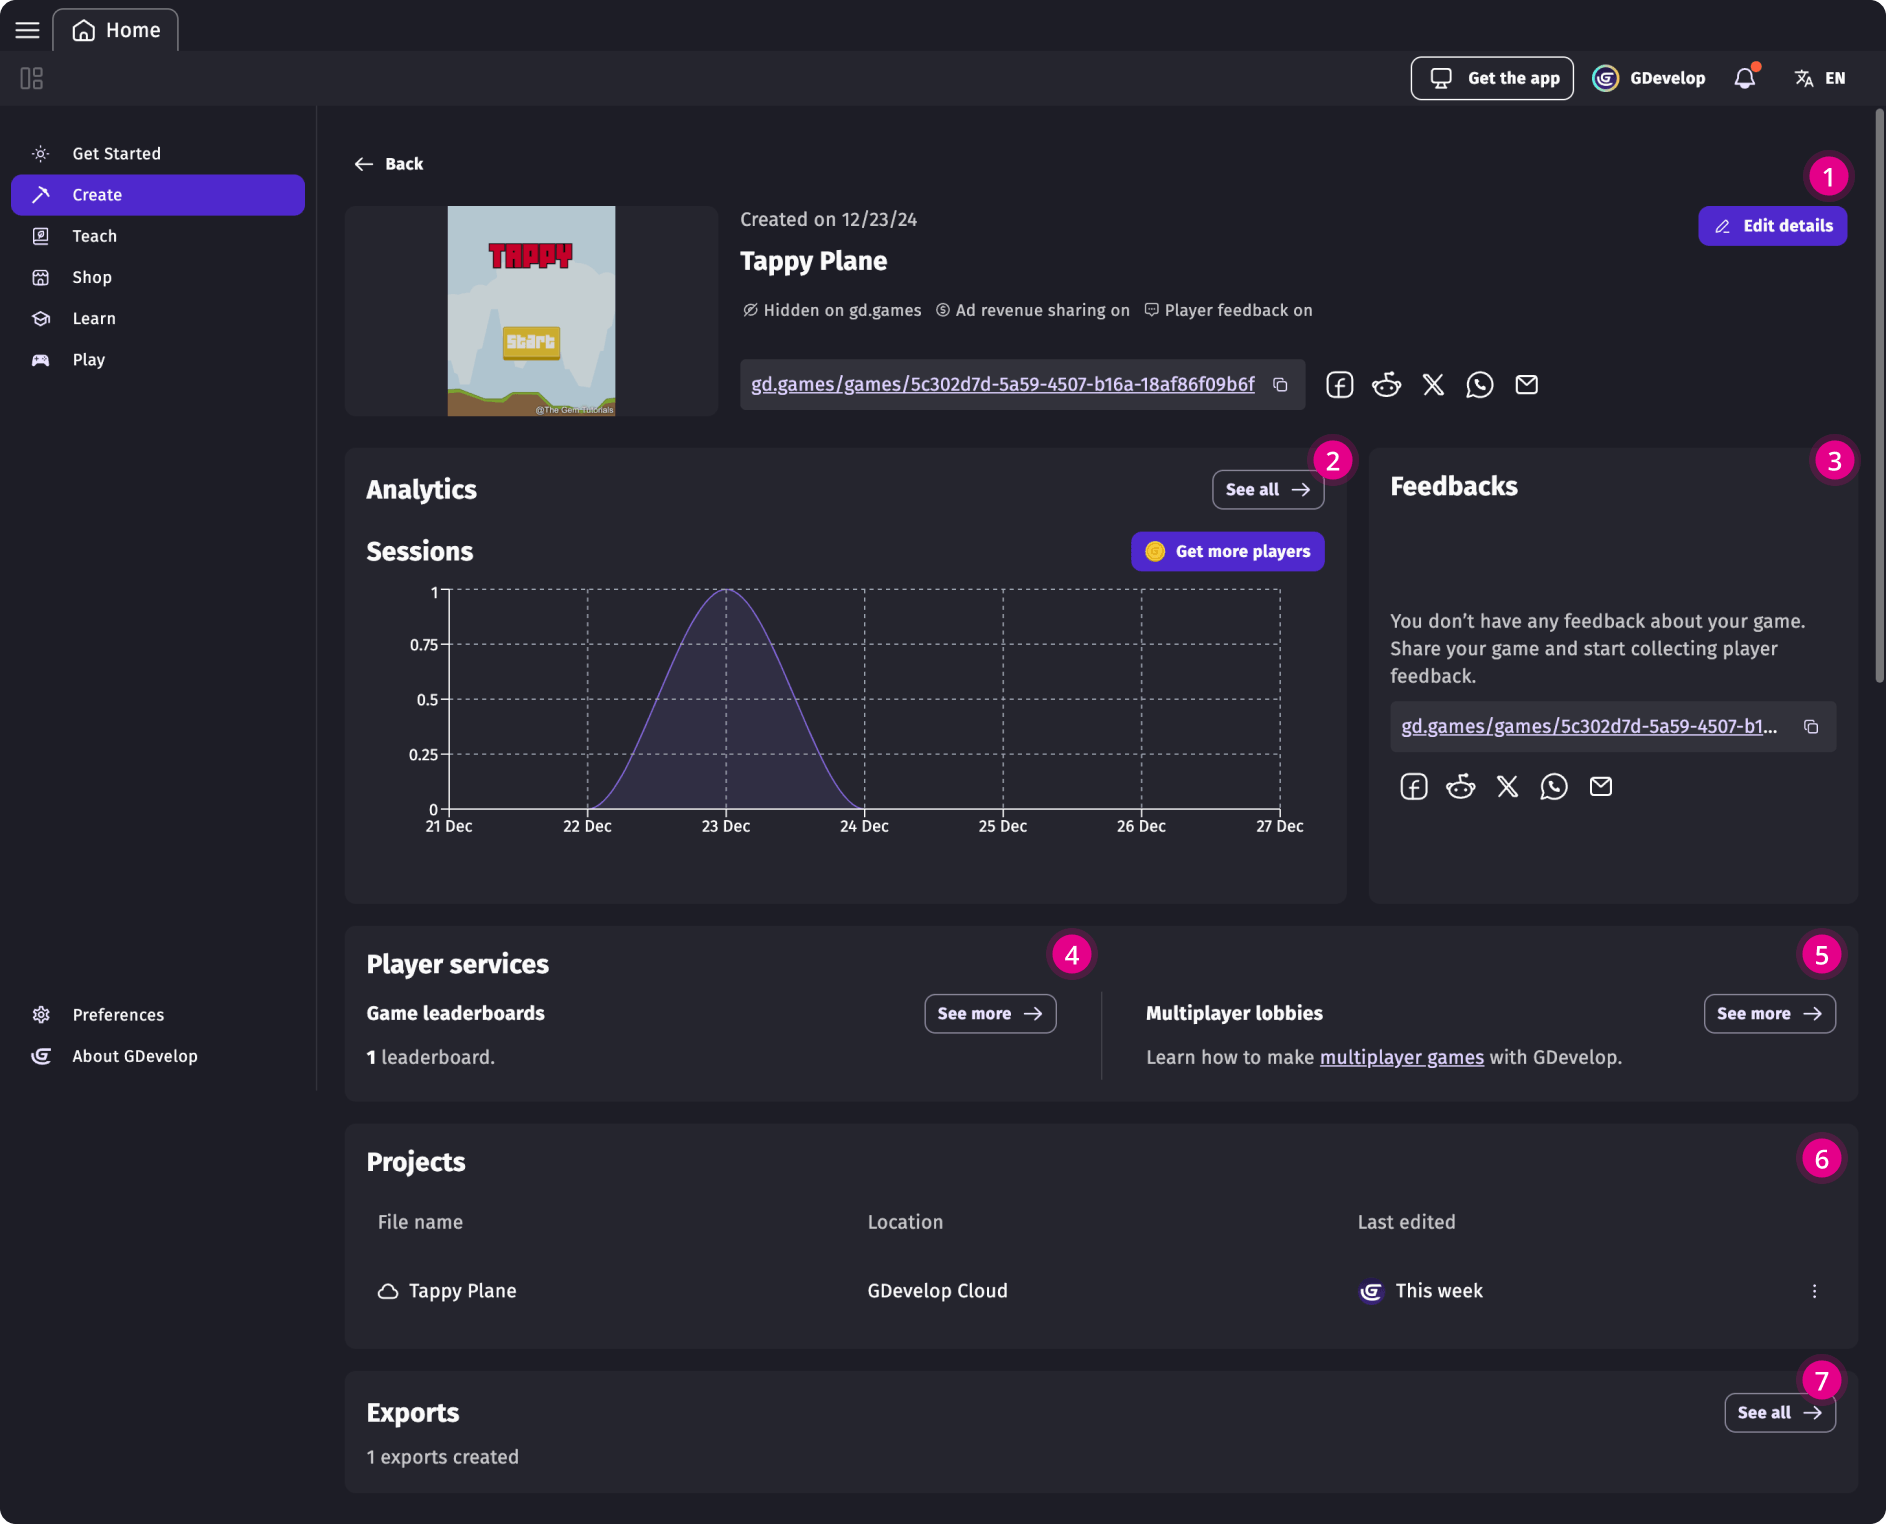Viewport: 1886px width, 1524px height.
Task: Click the Get more players button
Action: coord(1227,551)
